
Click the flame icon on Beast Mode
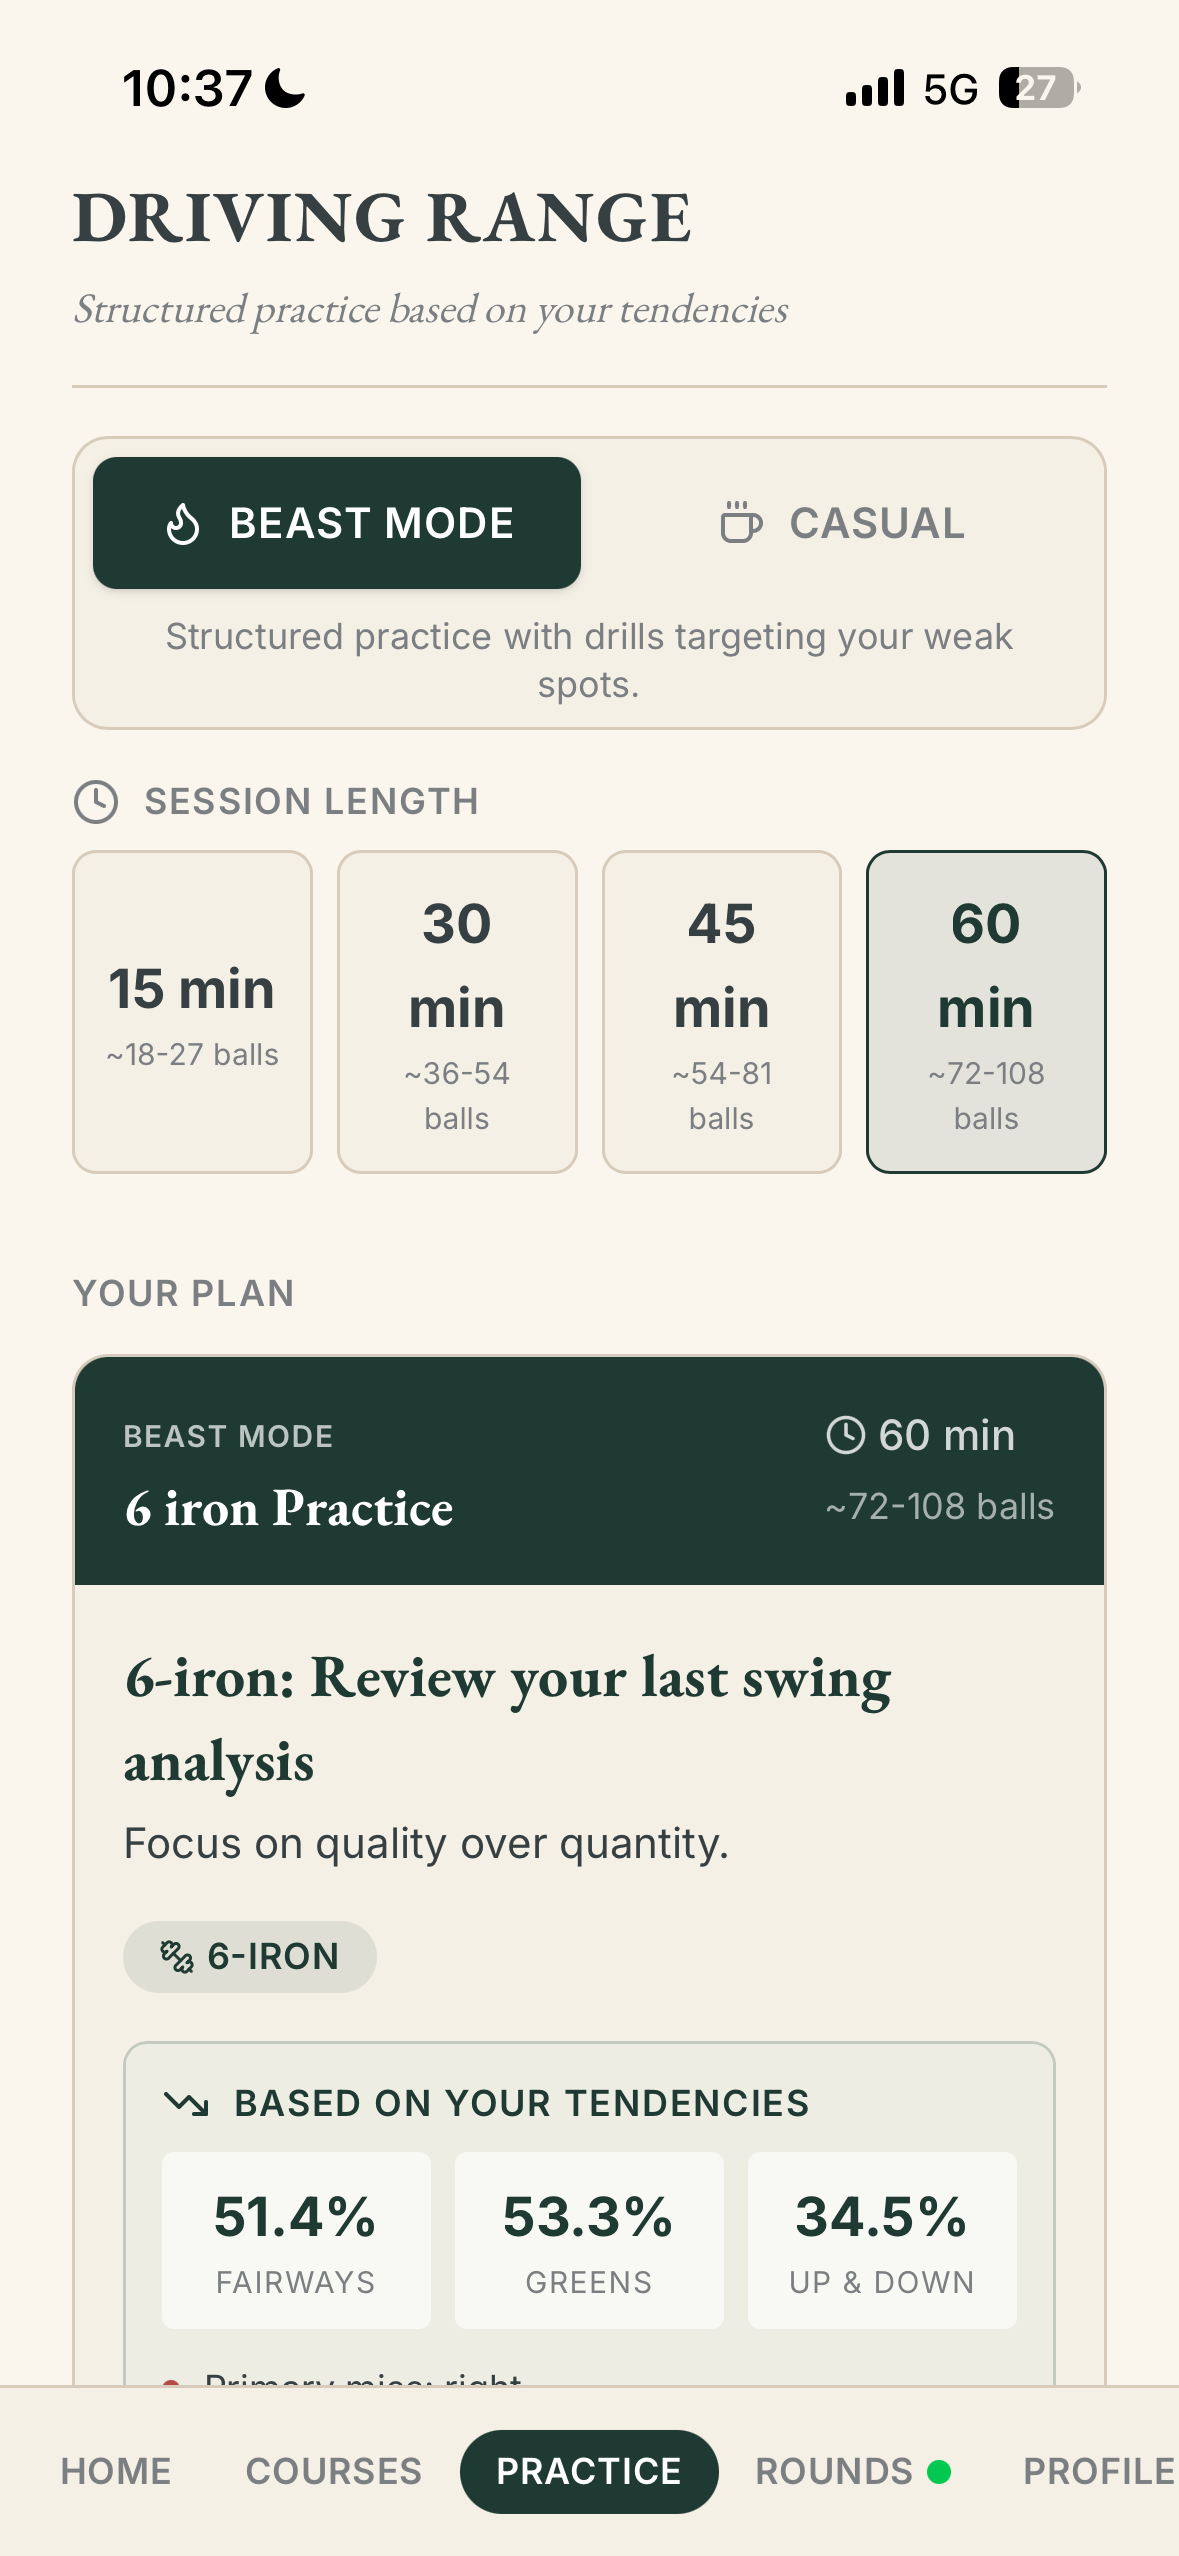(182, 521)
